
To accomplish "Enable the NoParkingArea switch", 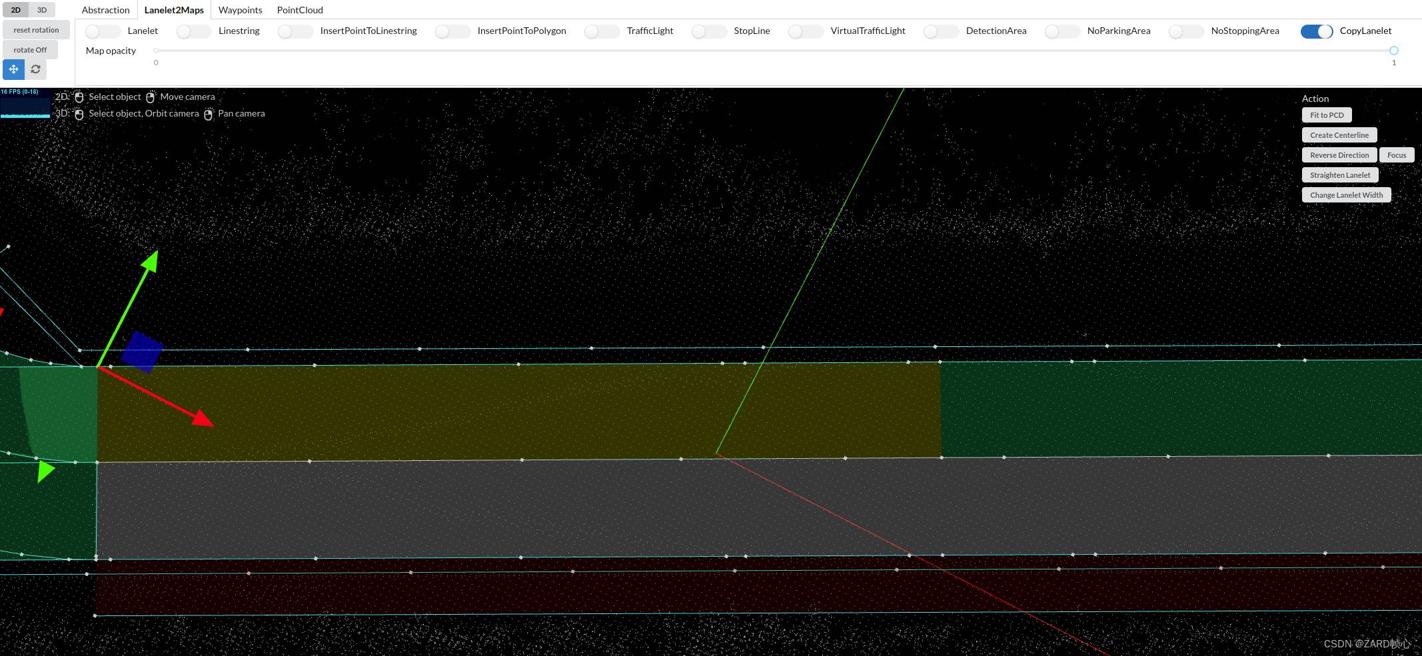I will (1061, 31).
